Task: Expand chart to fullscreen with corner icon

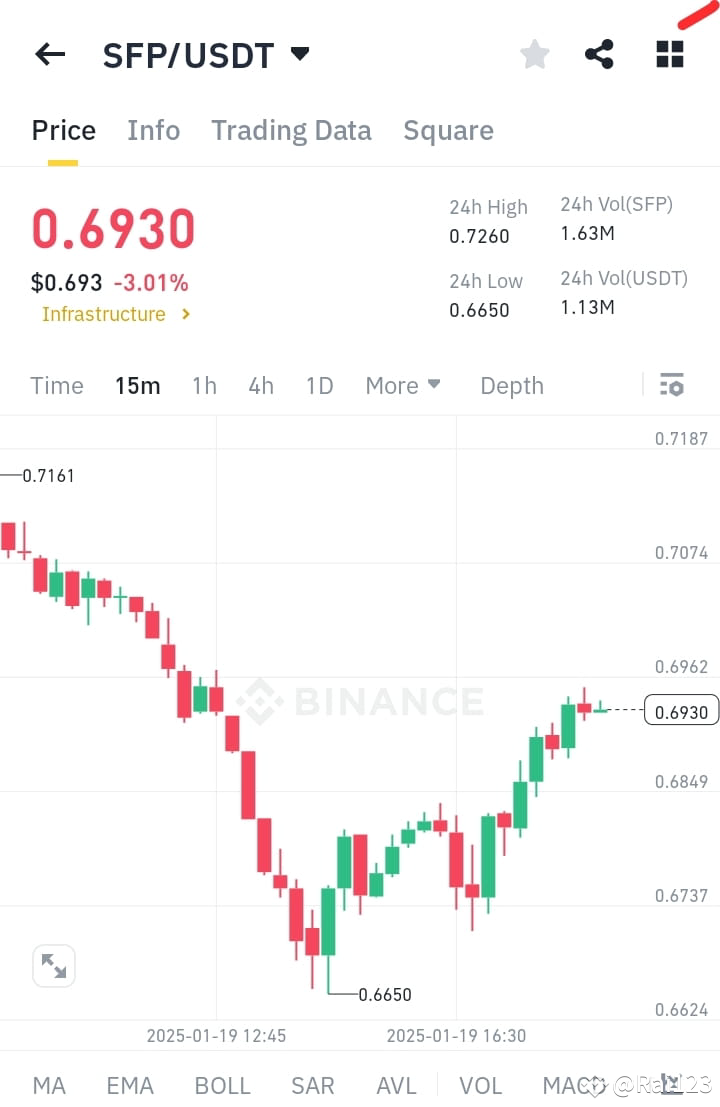Action: (x=54, y=965)
